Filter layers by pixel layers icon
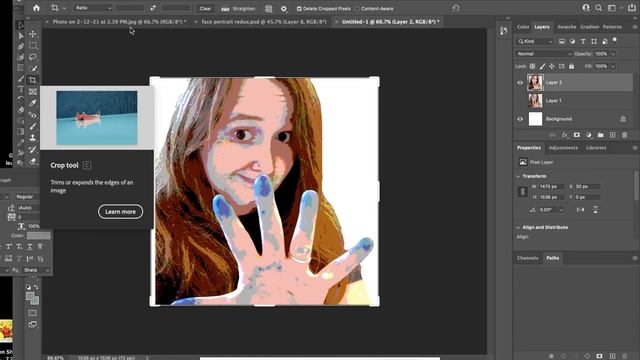Viewport: 640px width, 360px height. point(562,41)
